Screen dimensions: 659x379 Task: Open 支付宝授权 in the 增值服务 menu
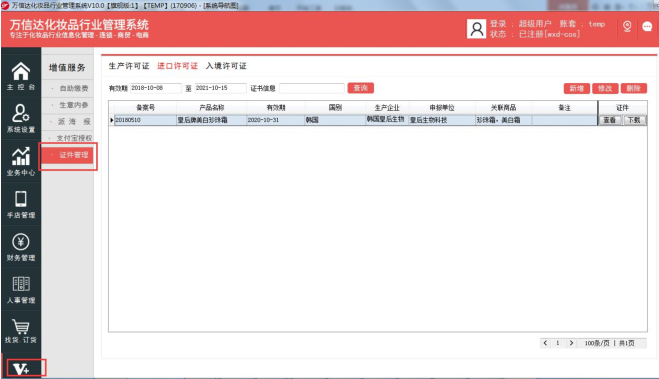[x=74, y=138]
